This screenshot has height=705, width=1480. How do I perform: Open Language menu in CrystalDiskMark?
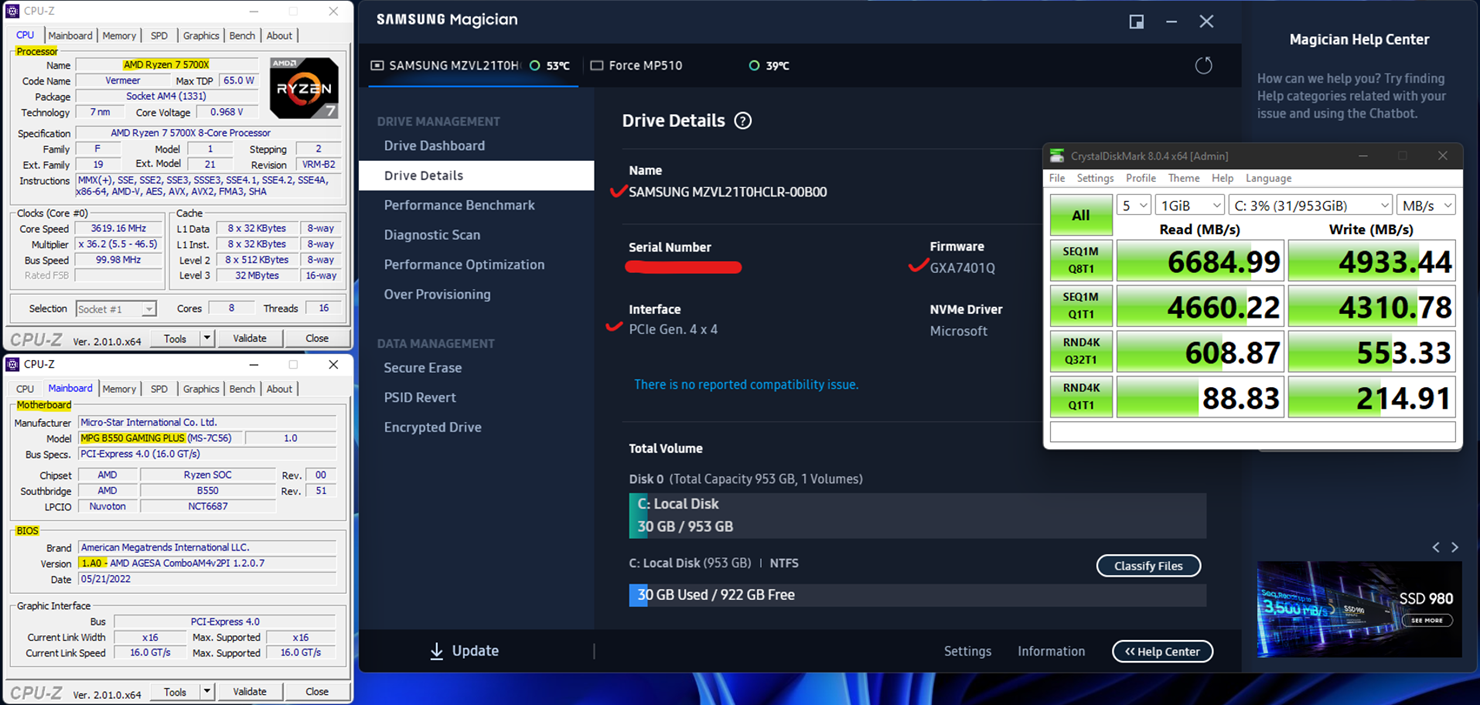pyautogui.click(x=1269, y=178)
